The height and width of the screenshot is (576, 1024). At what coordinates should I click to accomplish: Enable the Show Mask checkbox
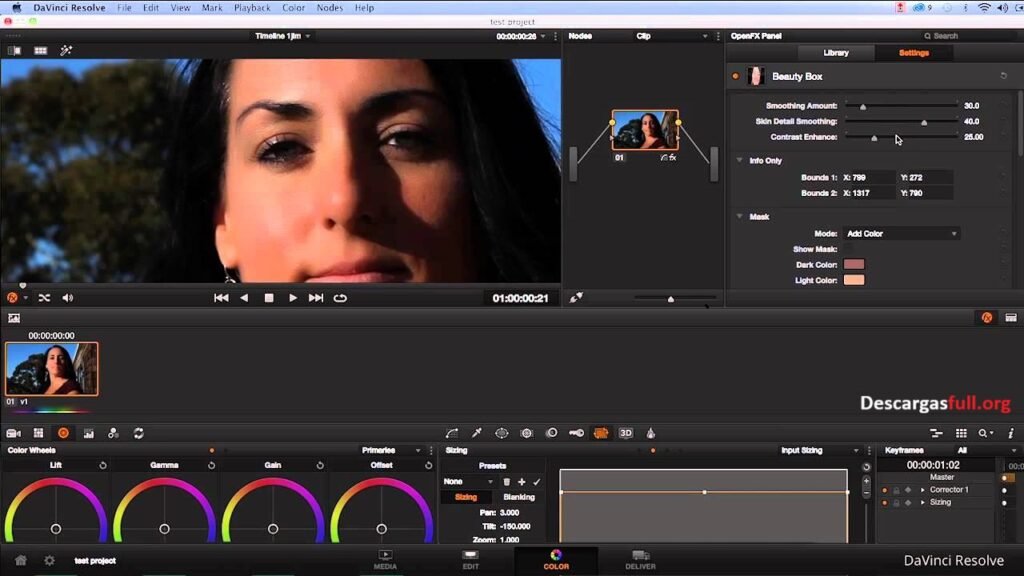848,249
